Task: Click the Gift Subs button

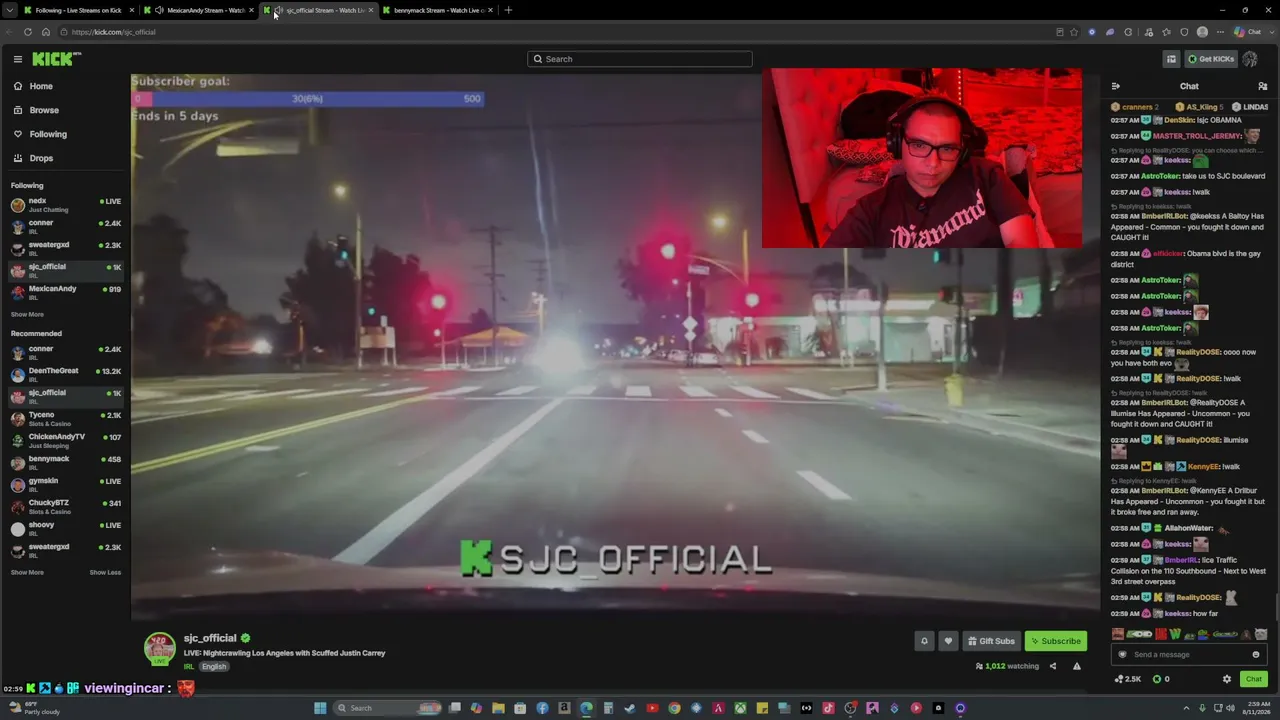Action: [991, 641]
